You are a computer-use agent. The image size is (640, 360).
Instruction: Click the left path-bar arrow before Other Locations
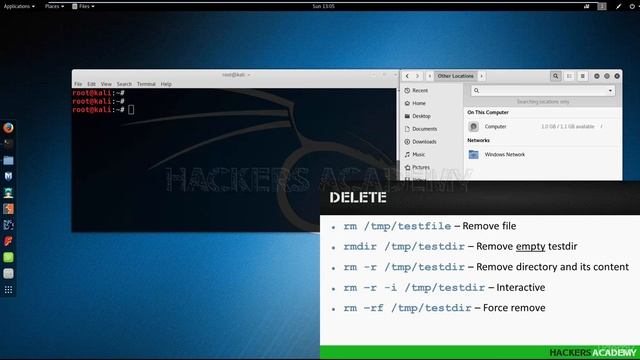(429, 76)
